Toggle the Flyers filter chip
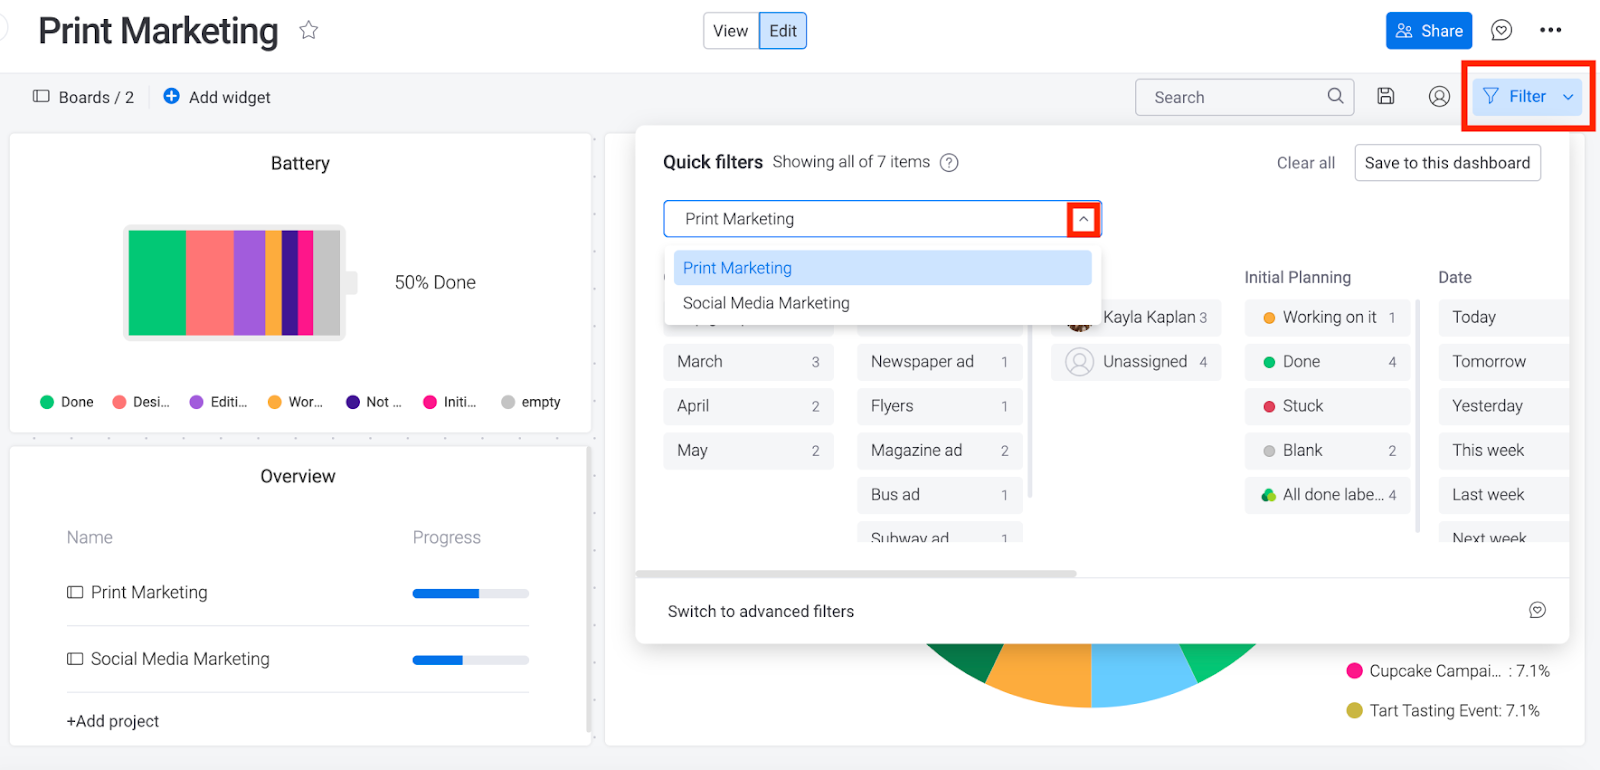 pos(939,406)
